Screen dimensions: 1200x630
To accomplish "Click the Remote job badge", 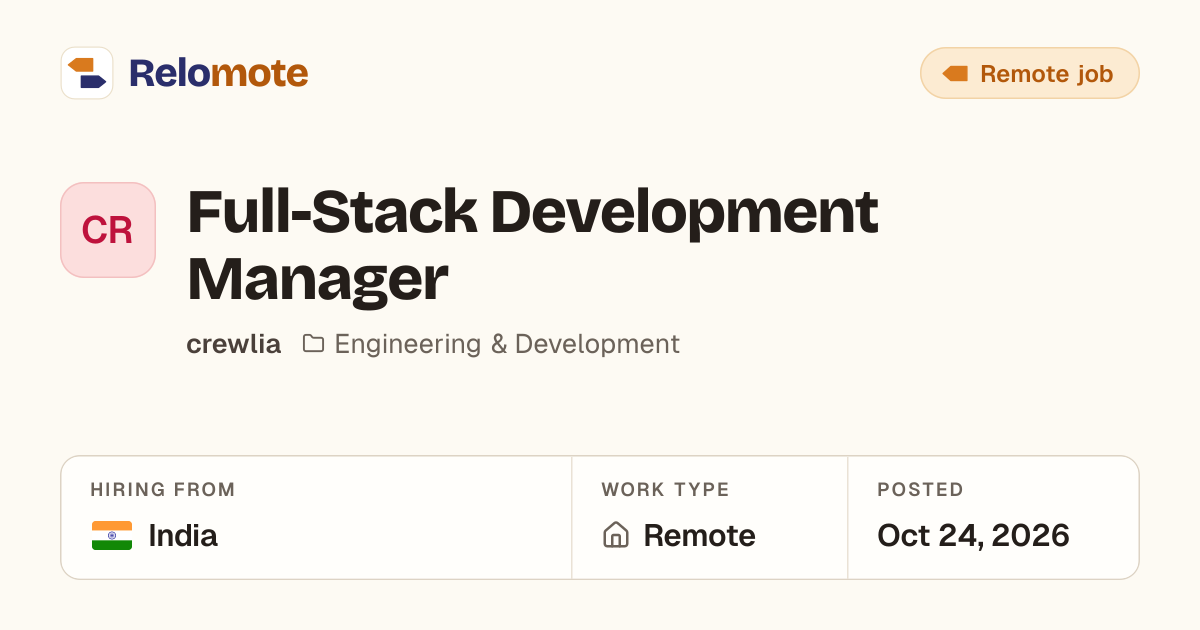I will (1030, 73).
